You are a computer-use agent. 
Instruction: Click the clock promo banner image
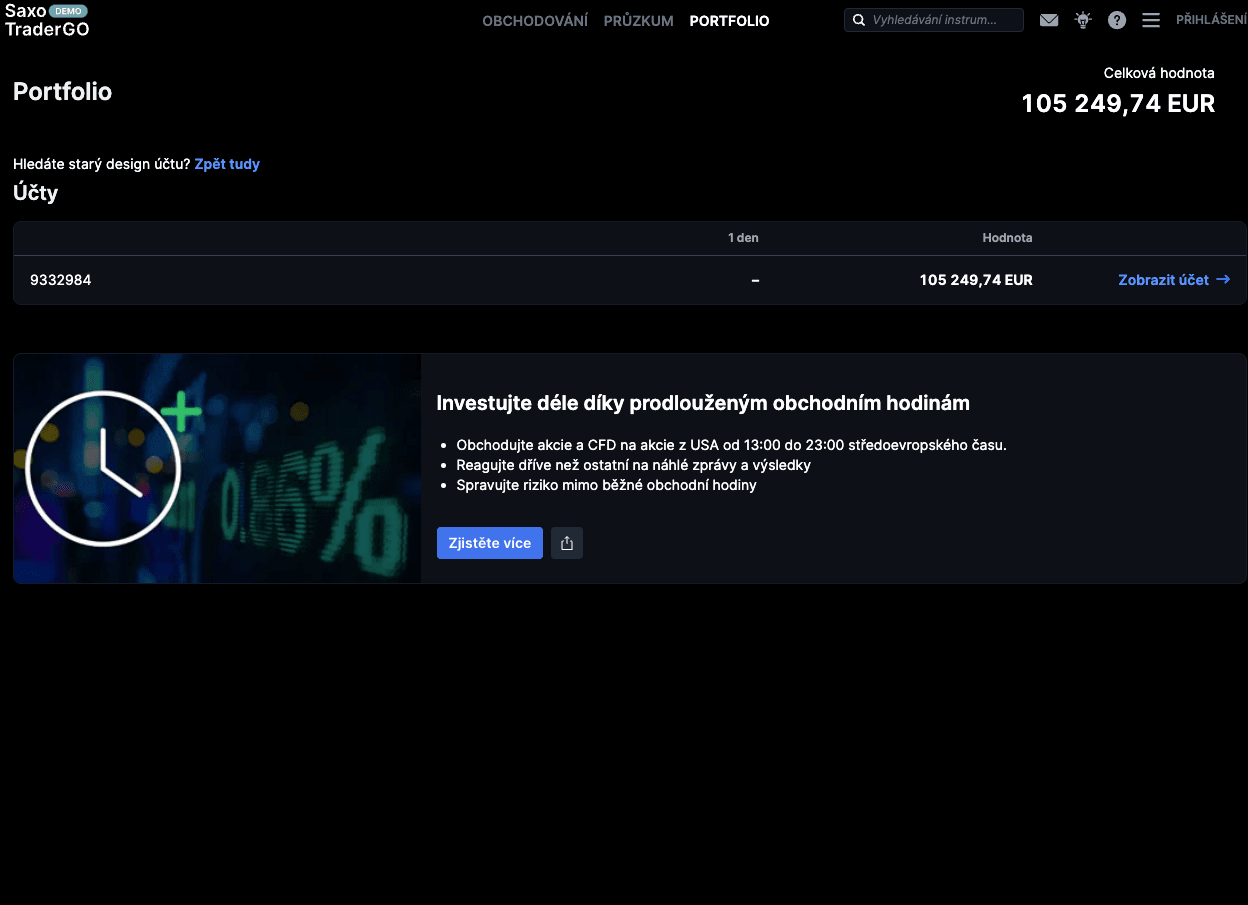(x=217, y=468)
